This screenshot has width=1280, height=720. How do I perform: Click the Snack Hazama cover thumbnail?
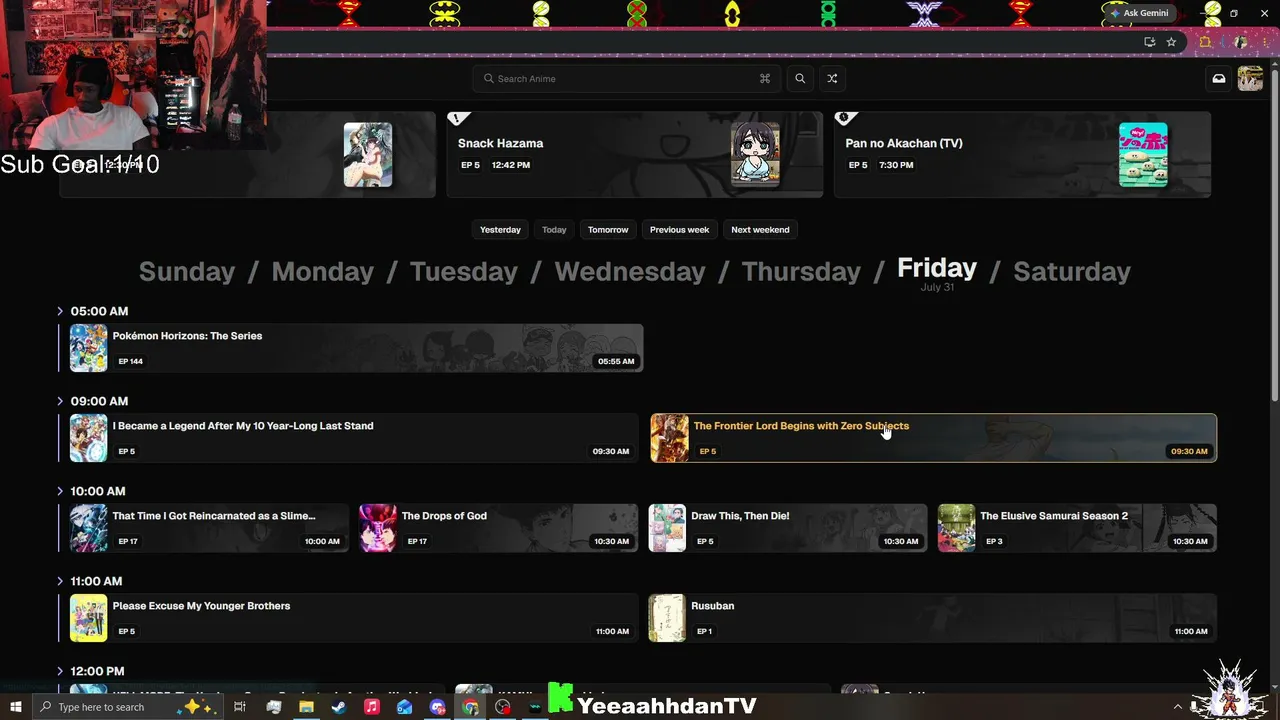coord(755,154)
